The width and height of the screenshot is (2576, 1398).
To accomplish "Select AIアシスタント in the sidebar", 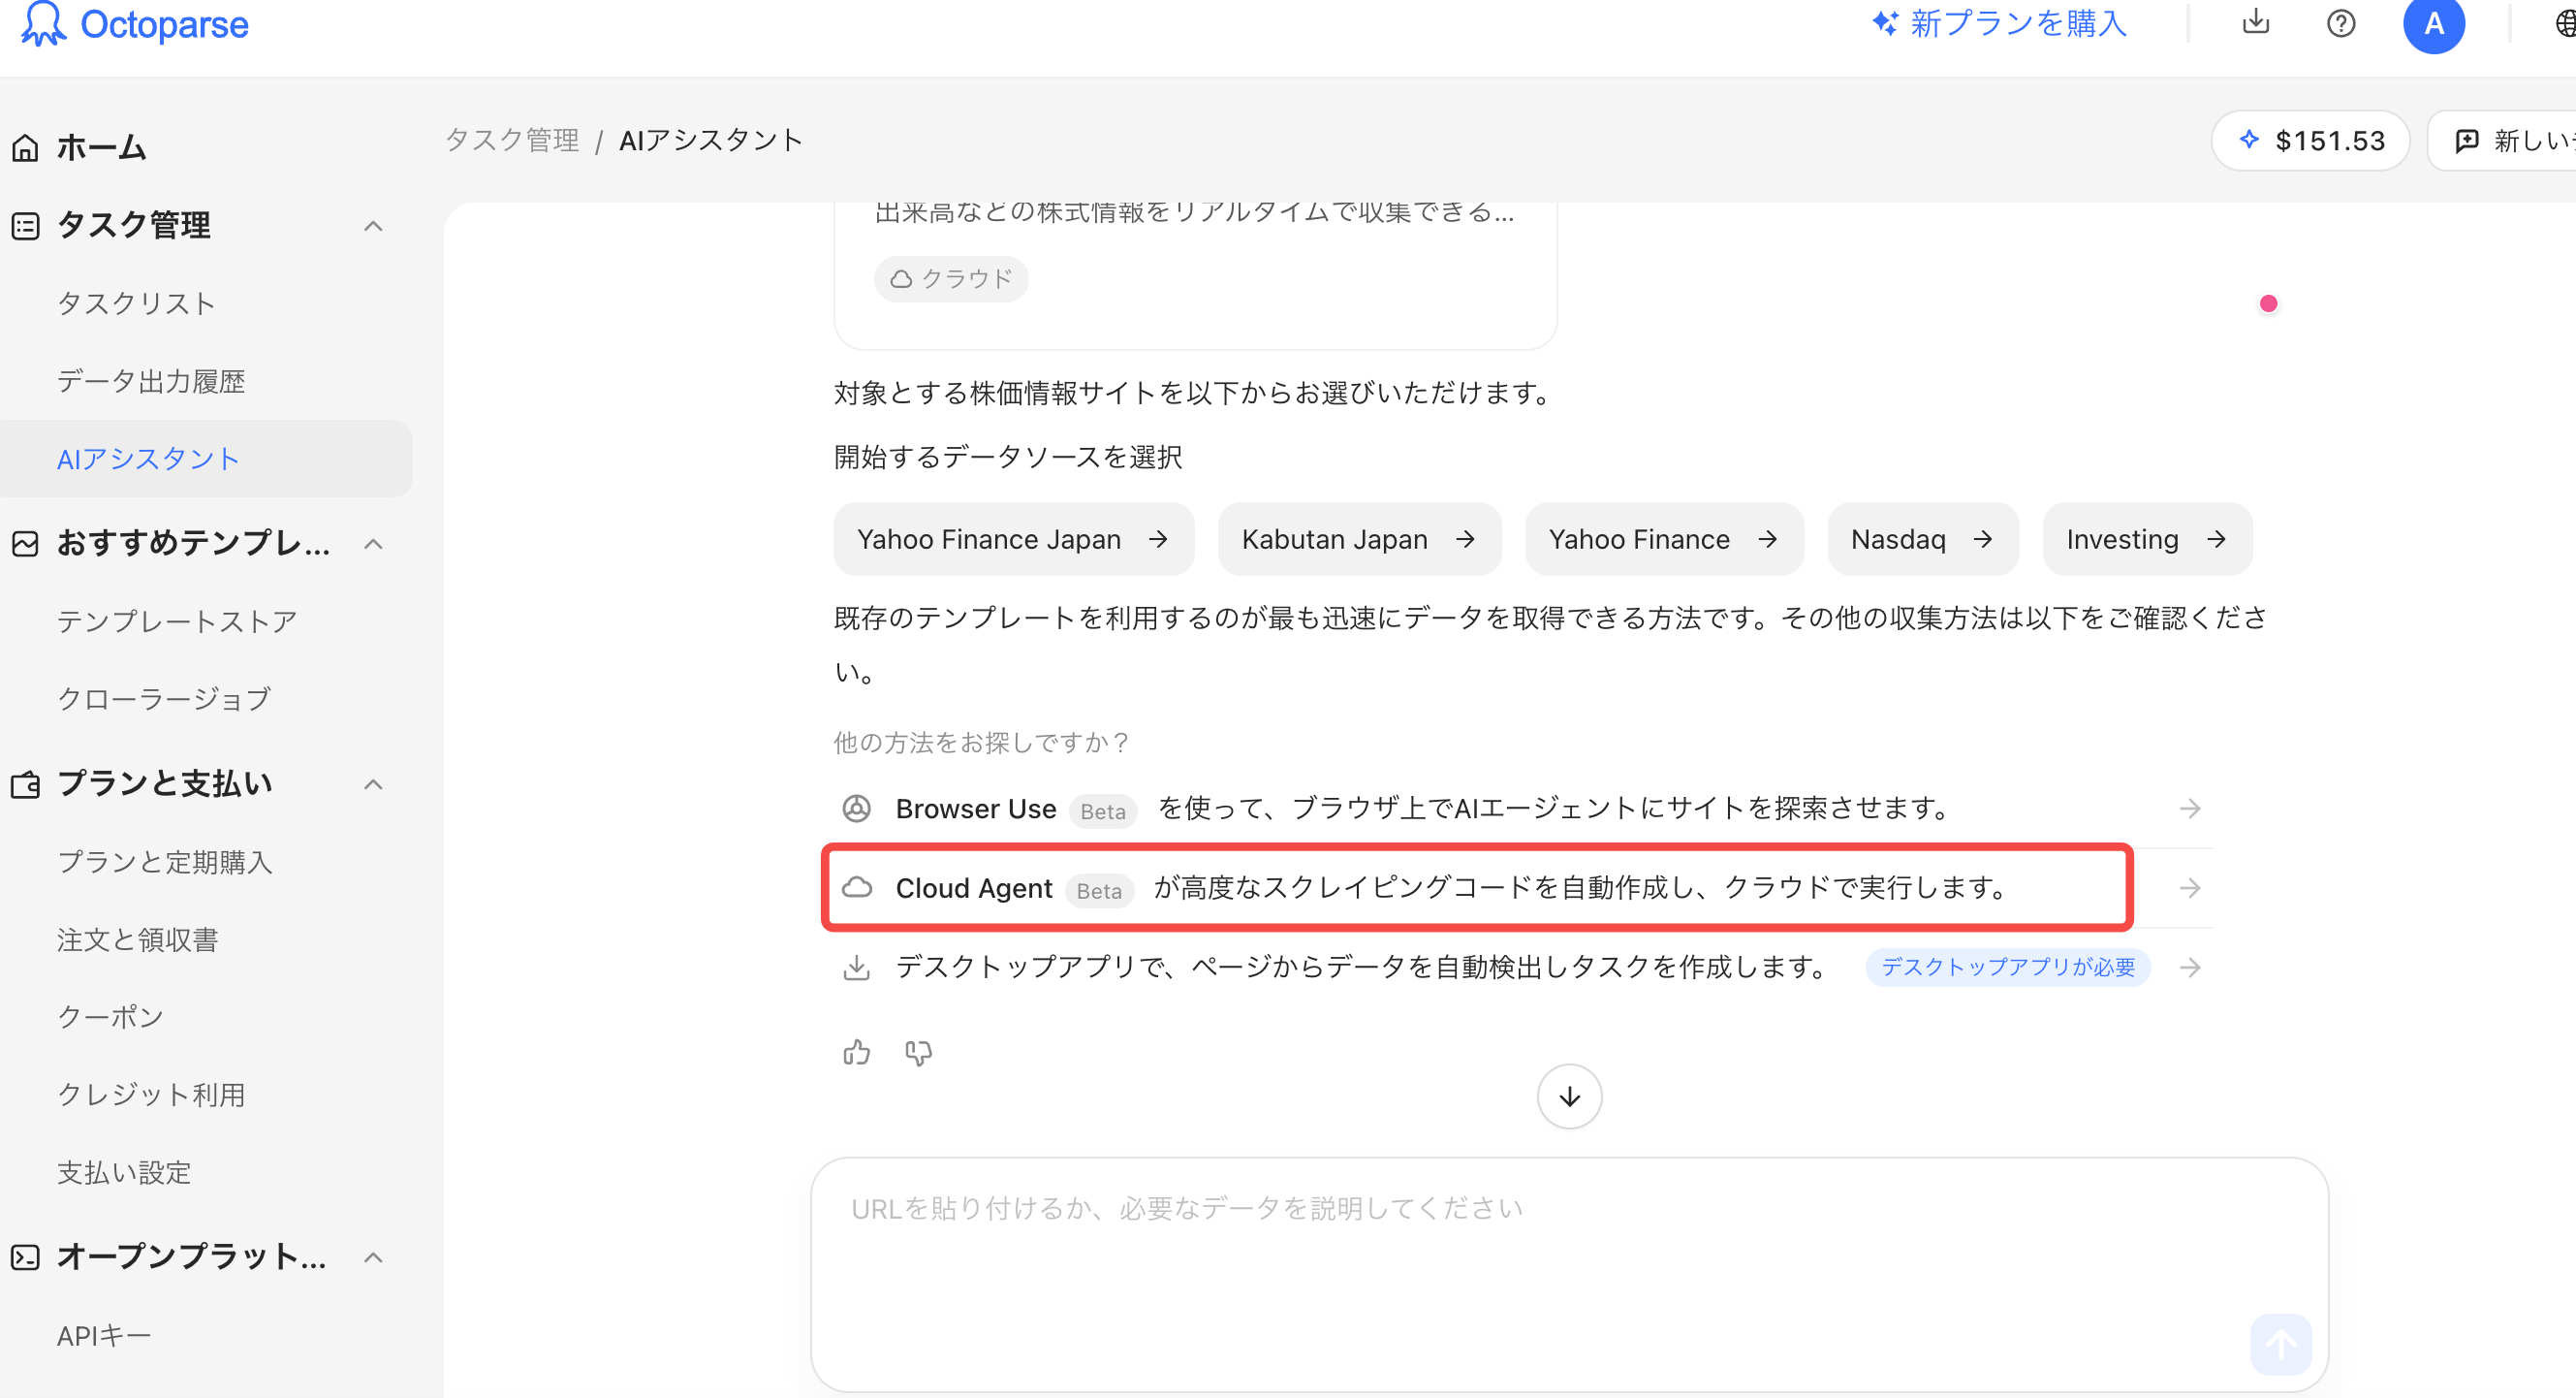I will click(x=205, y=459).
